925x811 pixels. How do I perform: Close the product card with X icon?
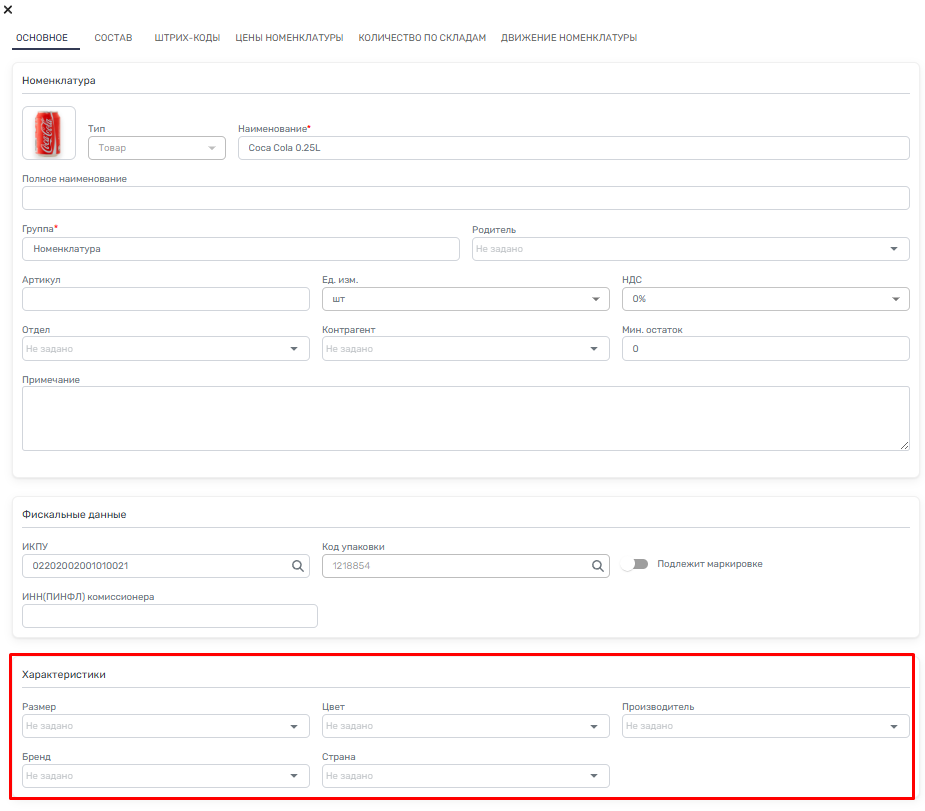click(x=8, y=9)
